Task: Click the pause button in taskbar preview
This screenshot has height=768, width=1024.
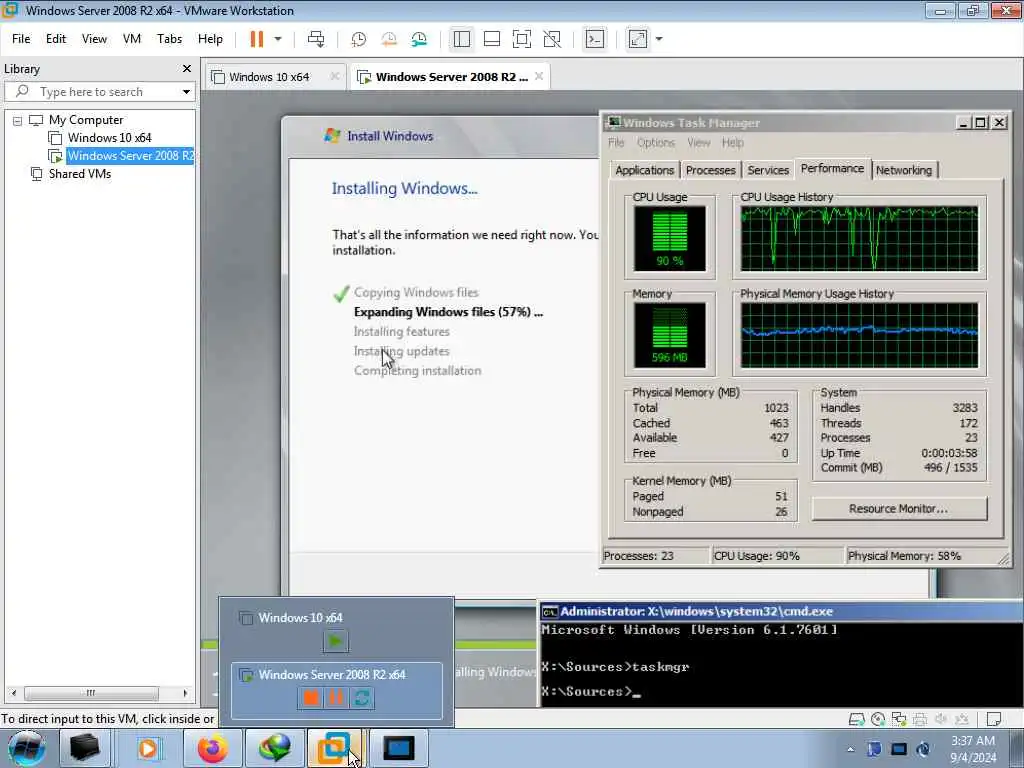Action: [x=336, y=698]
